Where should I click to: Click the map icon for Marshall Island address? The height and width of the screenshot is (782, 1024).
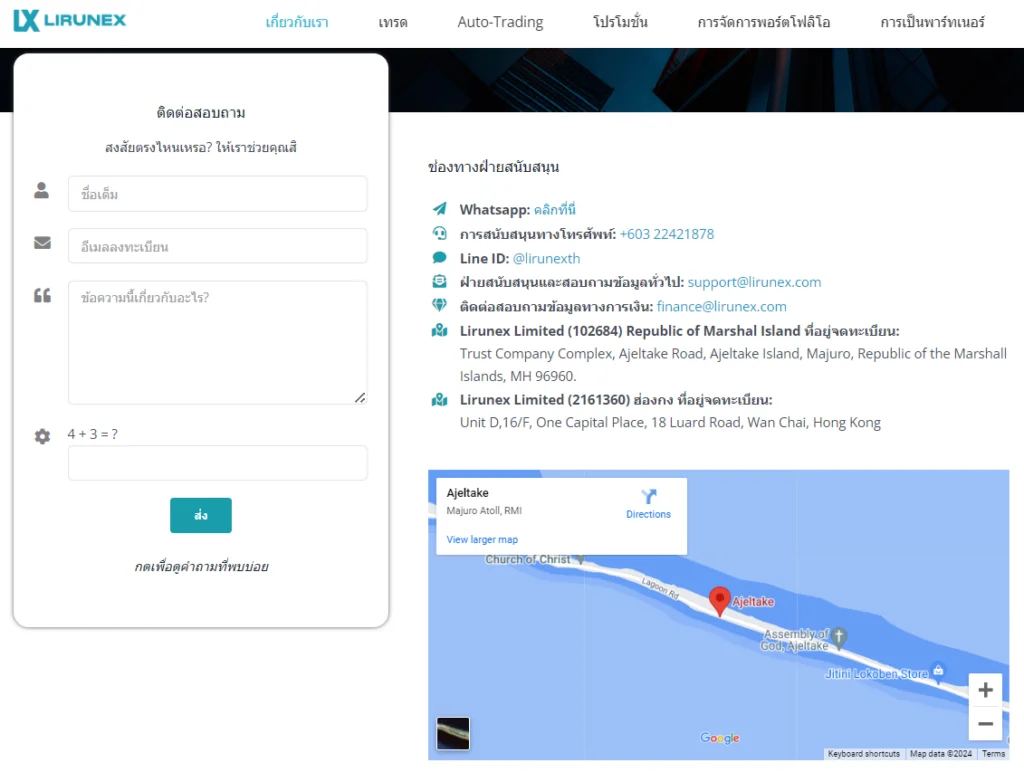pyautogui.click(x=440, y=331)
